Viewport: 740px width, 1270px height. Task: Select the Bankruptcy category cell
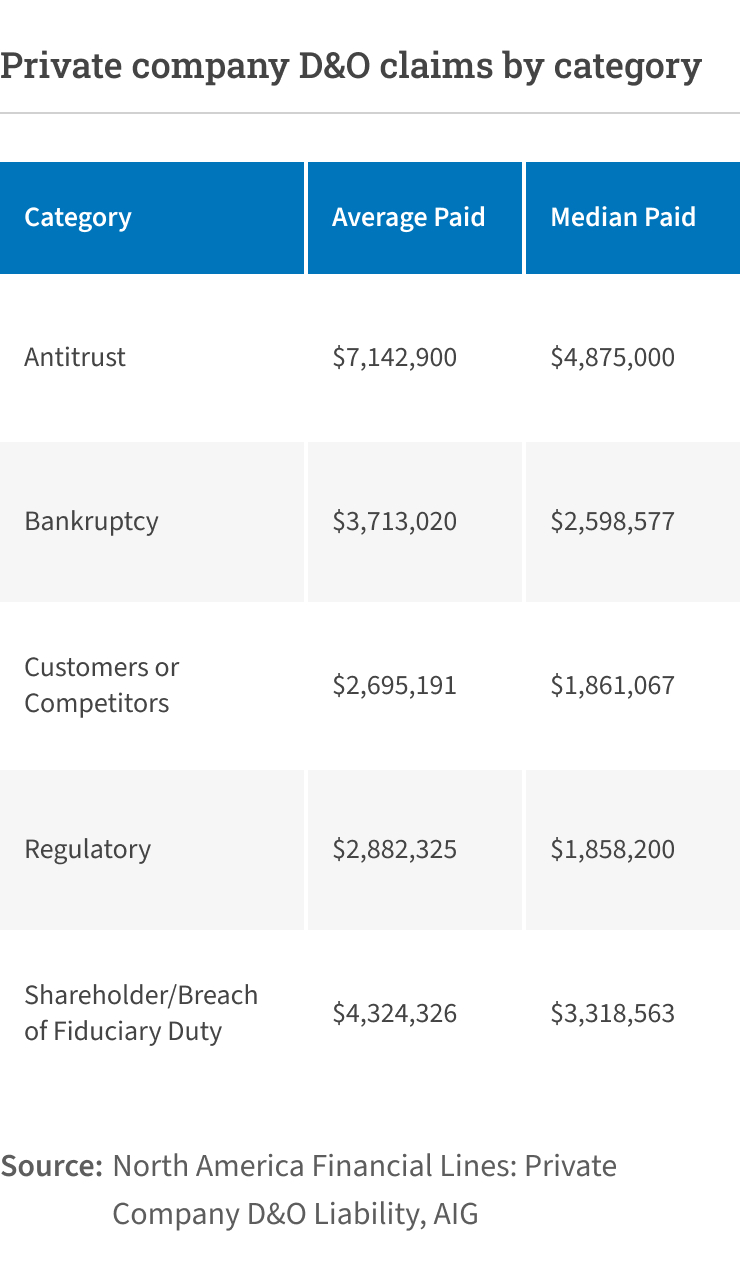[91, 521]
